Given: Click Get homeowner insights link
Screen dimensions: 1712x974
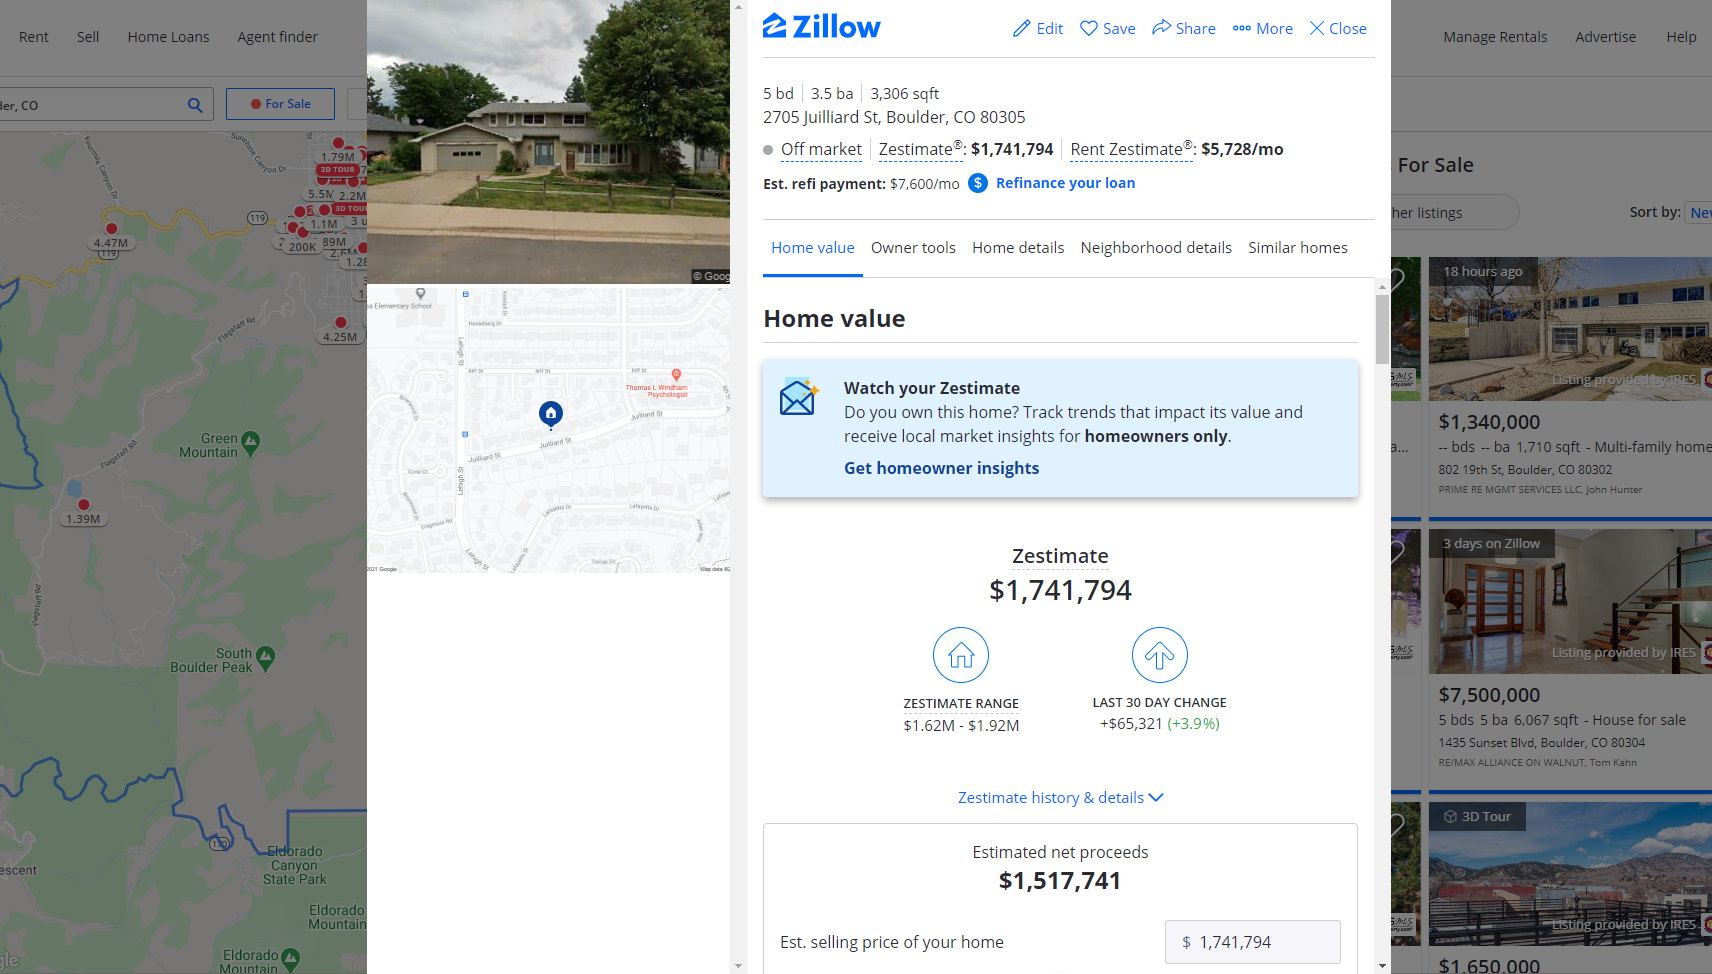Looking at the screenshot, I should 941,468.
